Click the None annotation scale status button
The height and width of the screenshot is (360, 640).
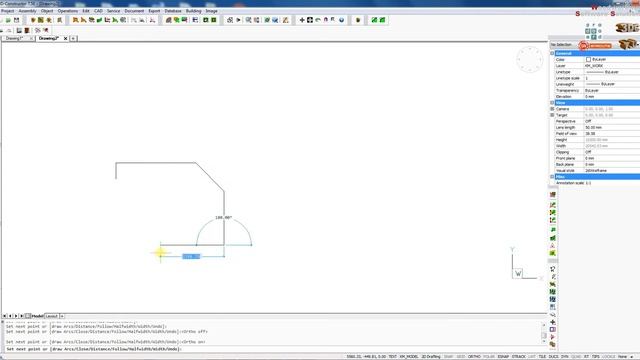pyautogui.click(x=622, y=357)
